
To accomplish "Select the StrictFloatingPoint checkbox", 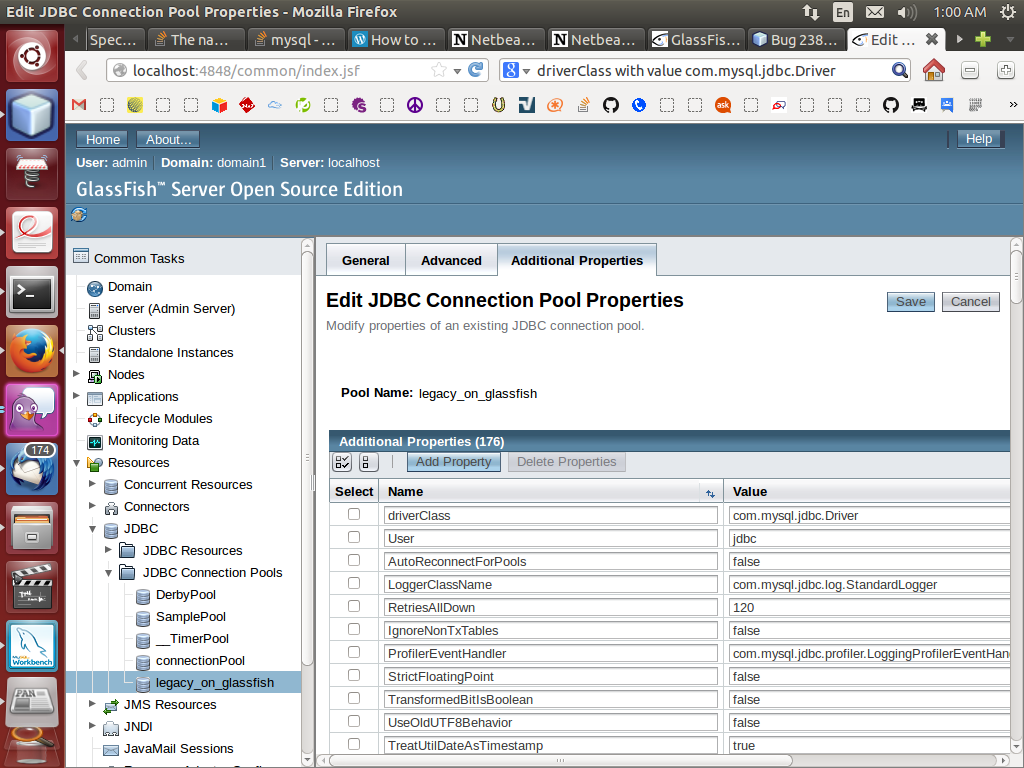I will coord(354,675).
